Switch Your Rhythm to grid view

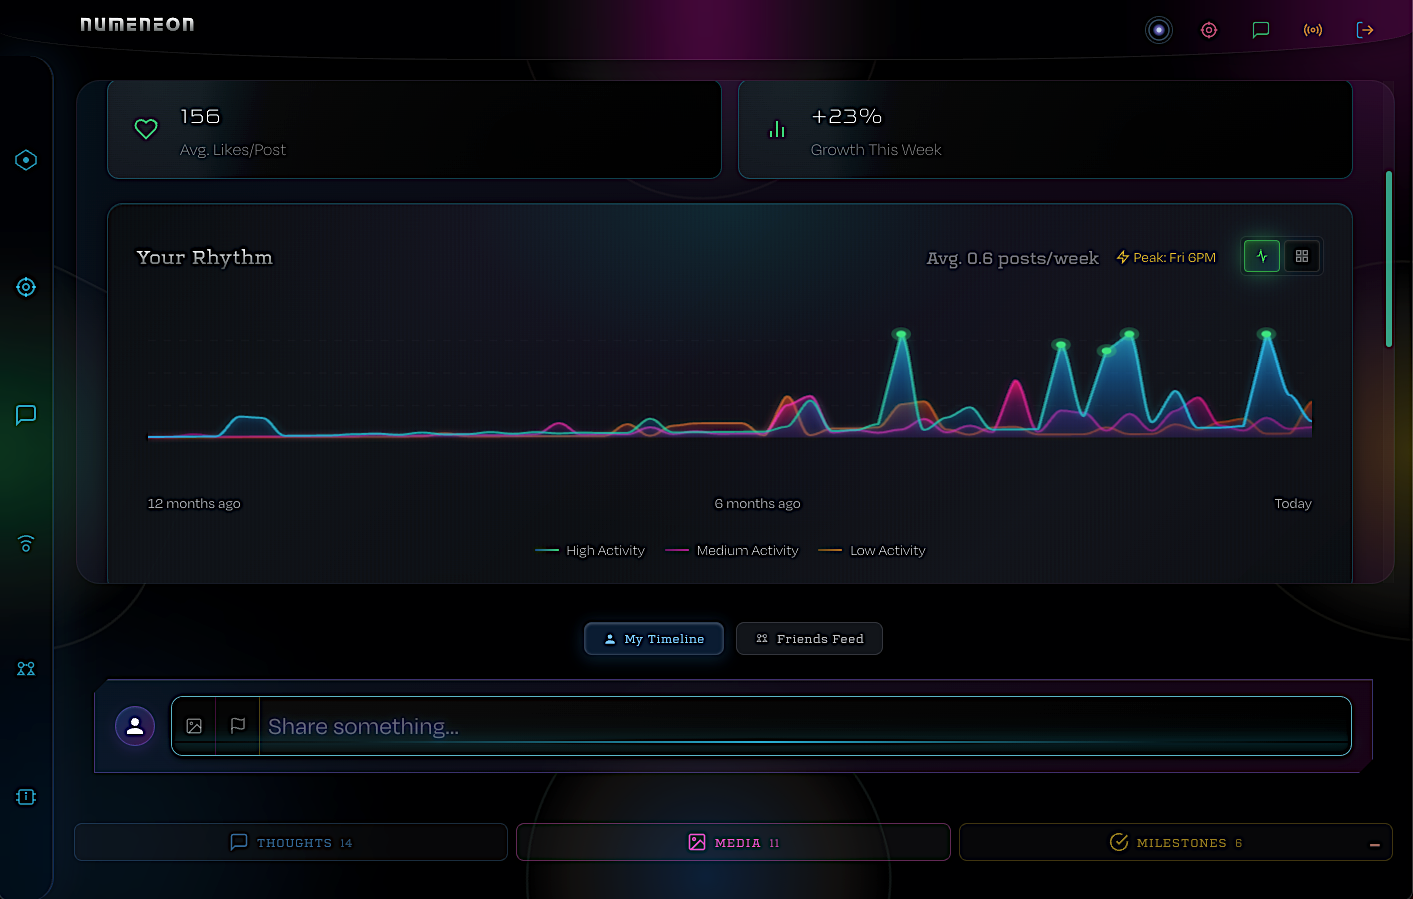pyautogui.click(x=1302, y=256)
